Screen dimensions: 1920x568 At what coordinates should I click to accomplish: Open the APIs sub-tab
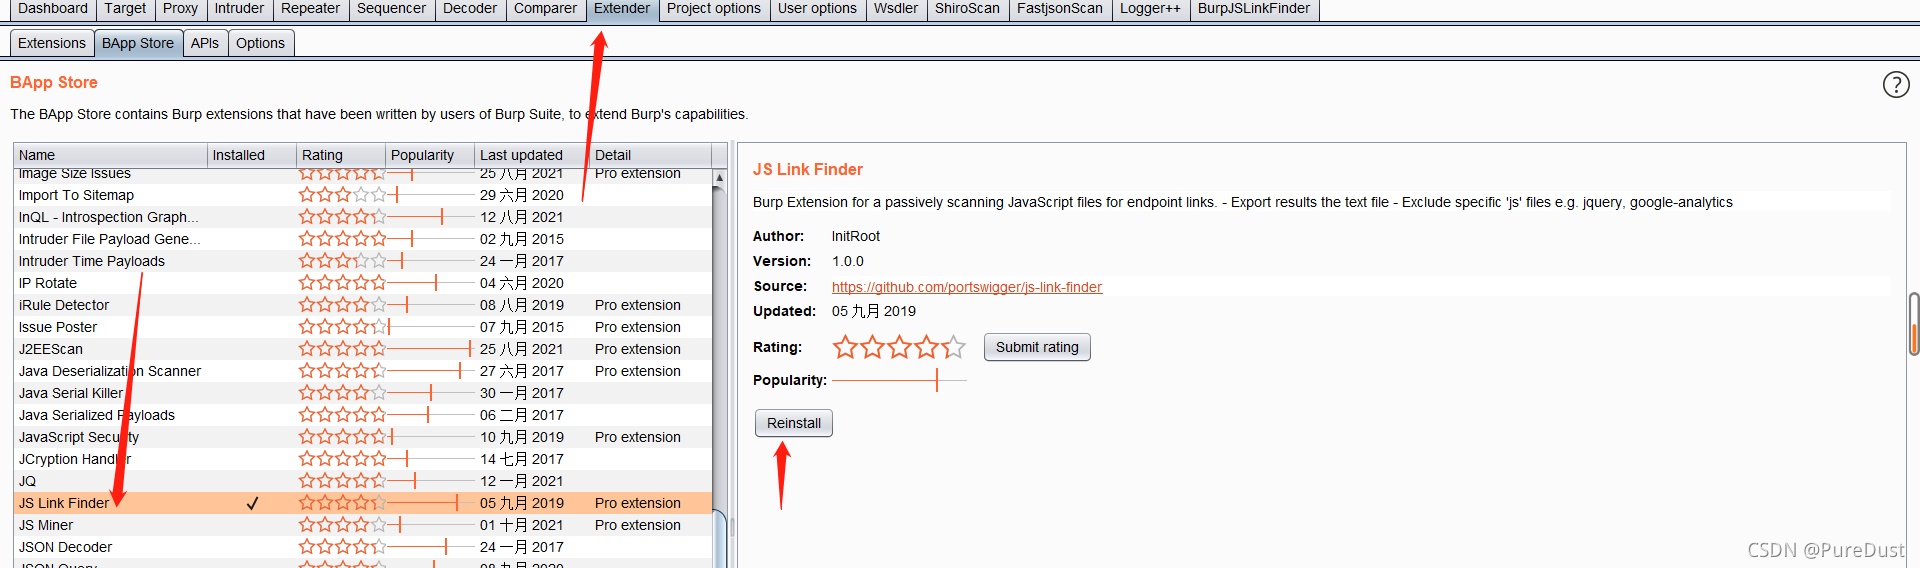click(x=205, y=43)
